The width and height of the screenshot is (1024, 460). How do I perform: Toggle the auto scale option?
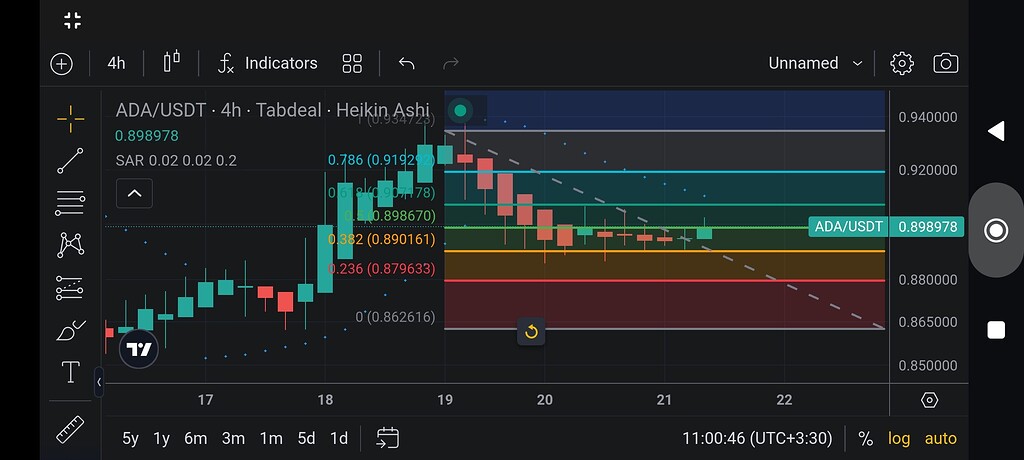tap(940, 438)
